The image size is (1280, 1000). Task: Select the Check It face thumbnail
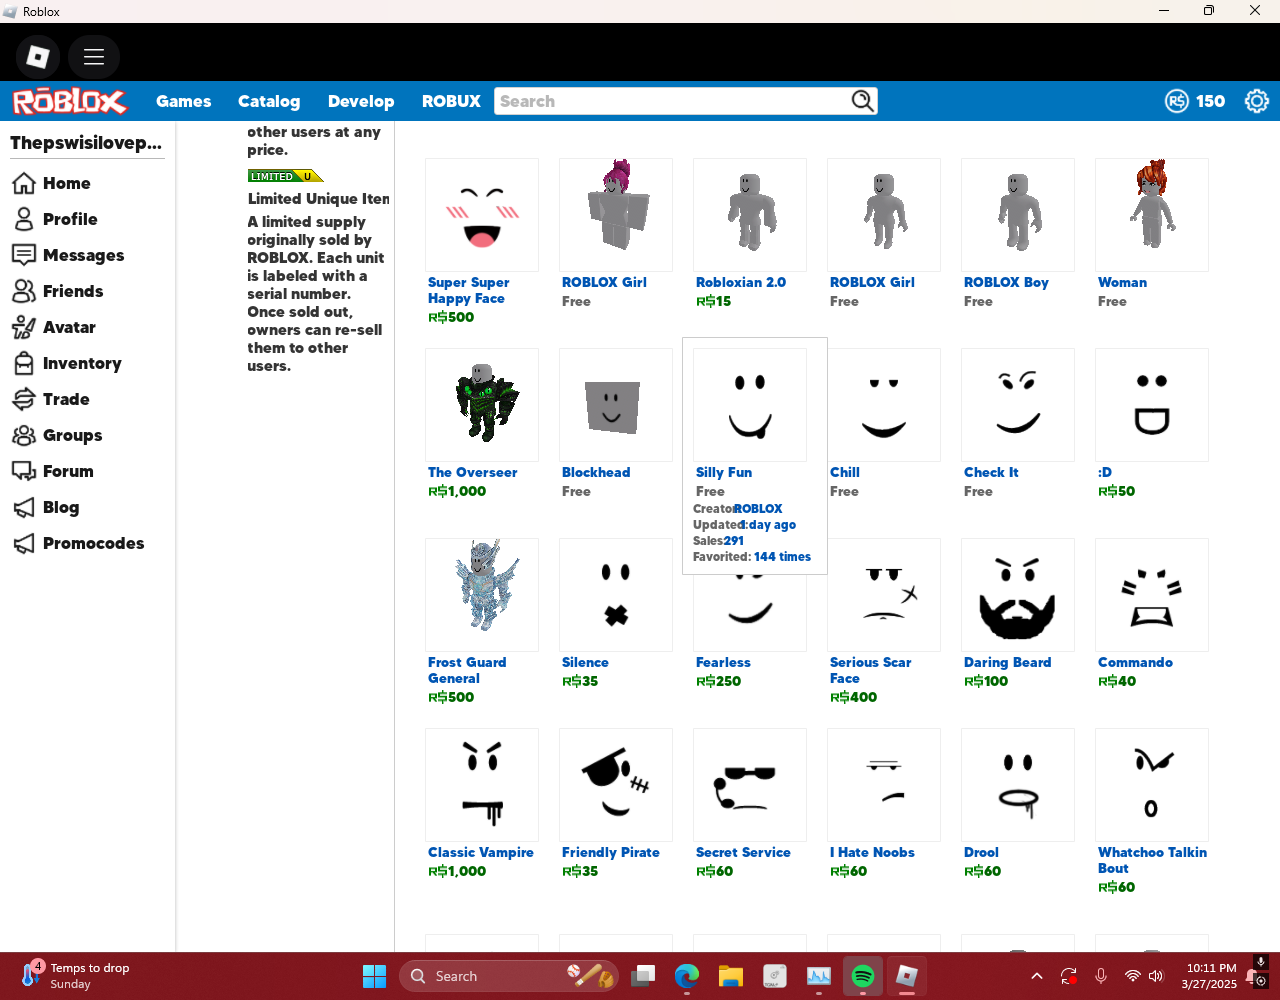coord(1018,405)
